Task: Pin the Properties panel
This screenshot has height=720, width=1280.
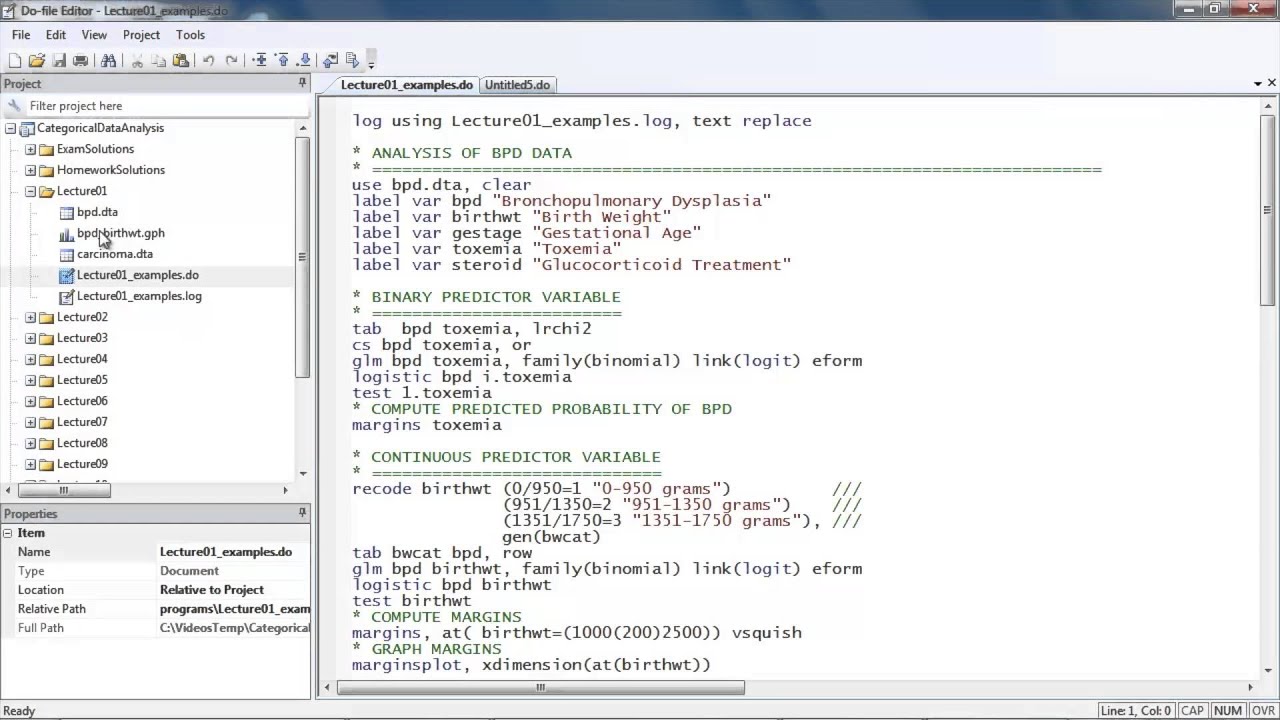Action: (302, 513)
